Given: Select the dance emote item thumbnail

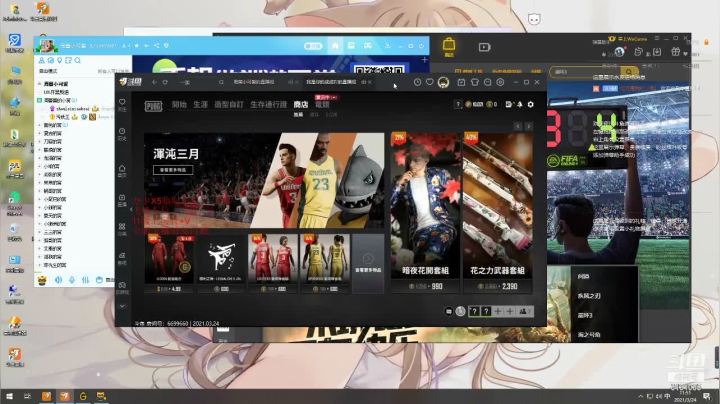Looking at the screenshot, I should point(221,264).
